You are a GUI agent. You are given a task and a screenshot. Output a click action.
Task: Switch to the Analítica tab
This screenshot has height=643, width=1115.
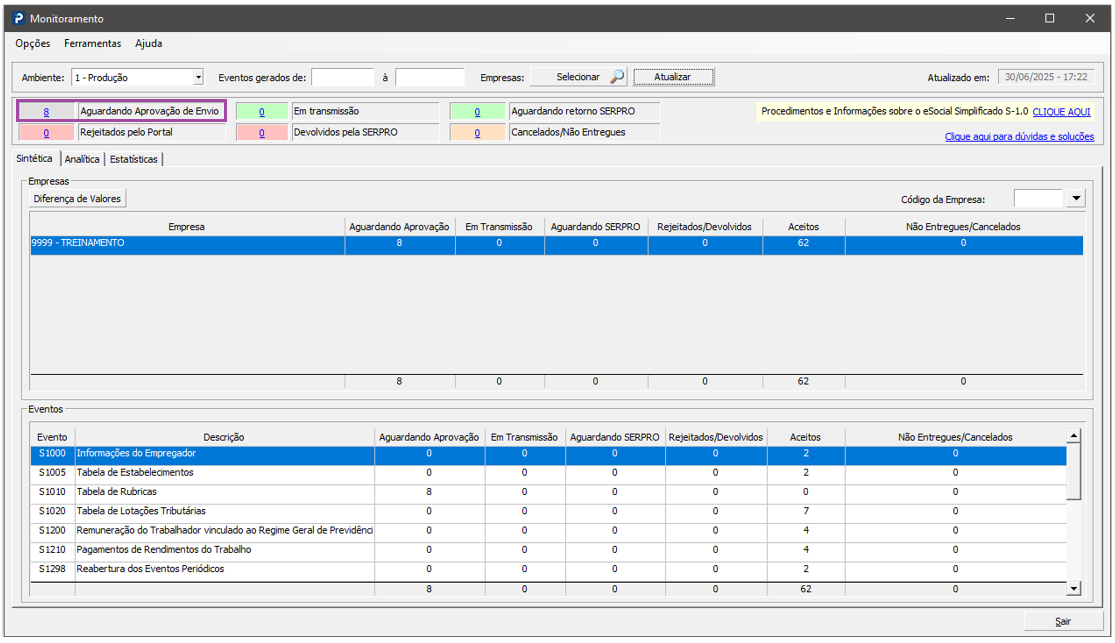coord(82,159)
